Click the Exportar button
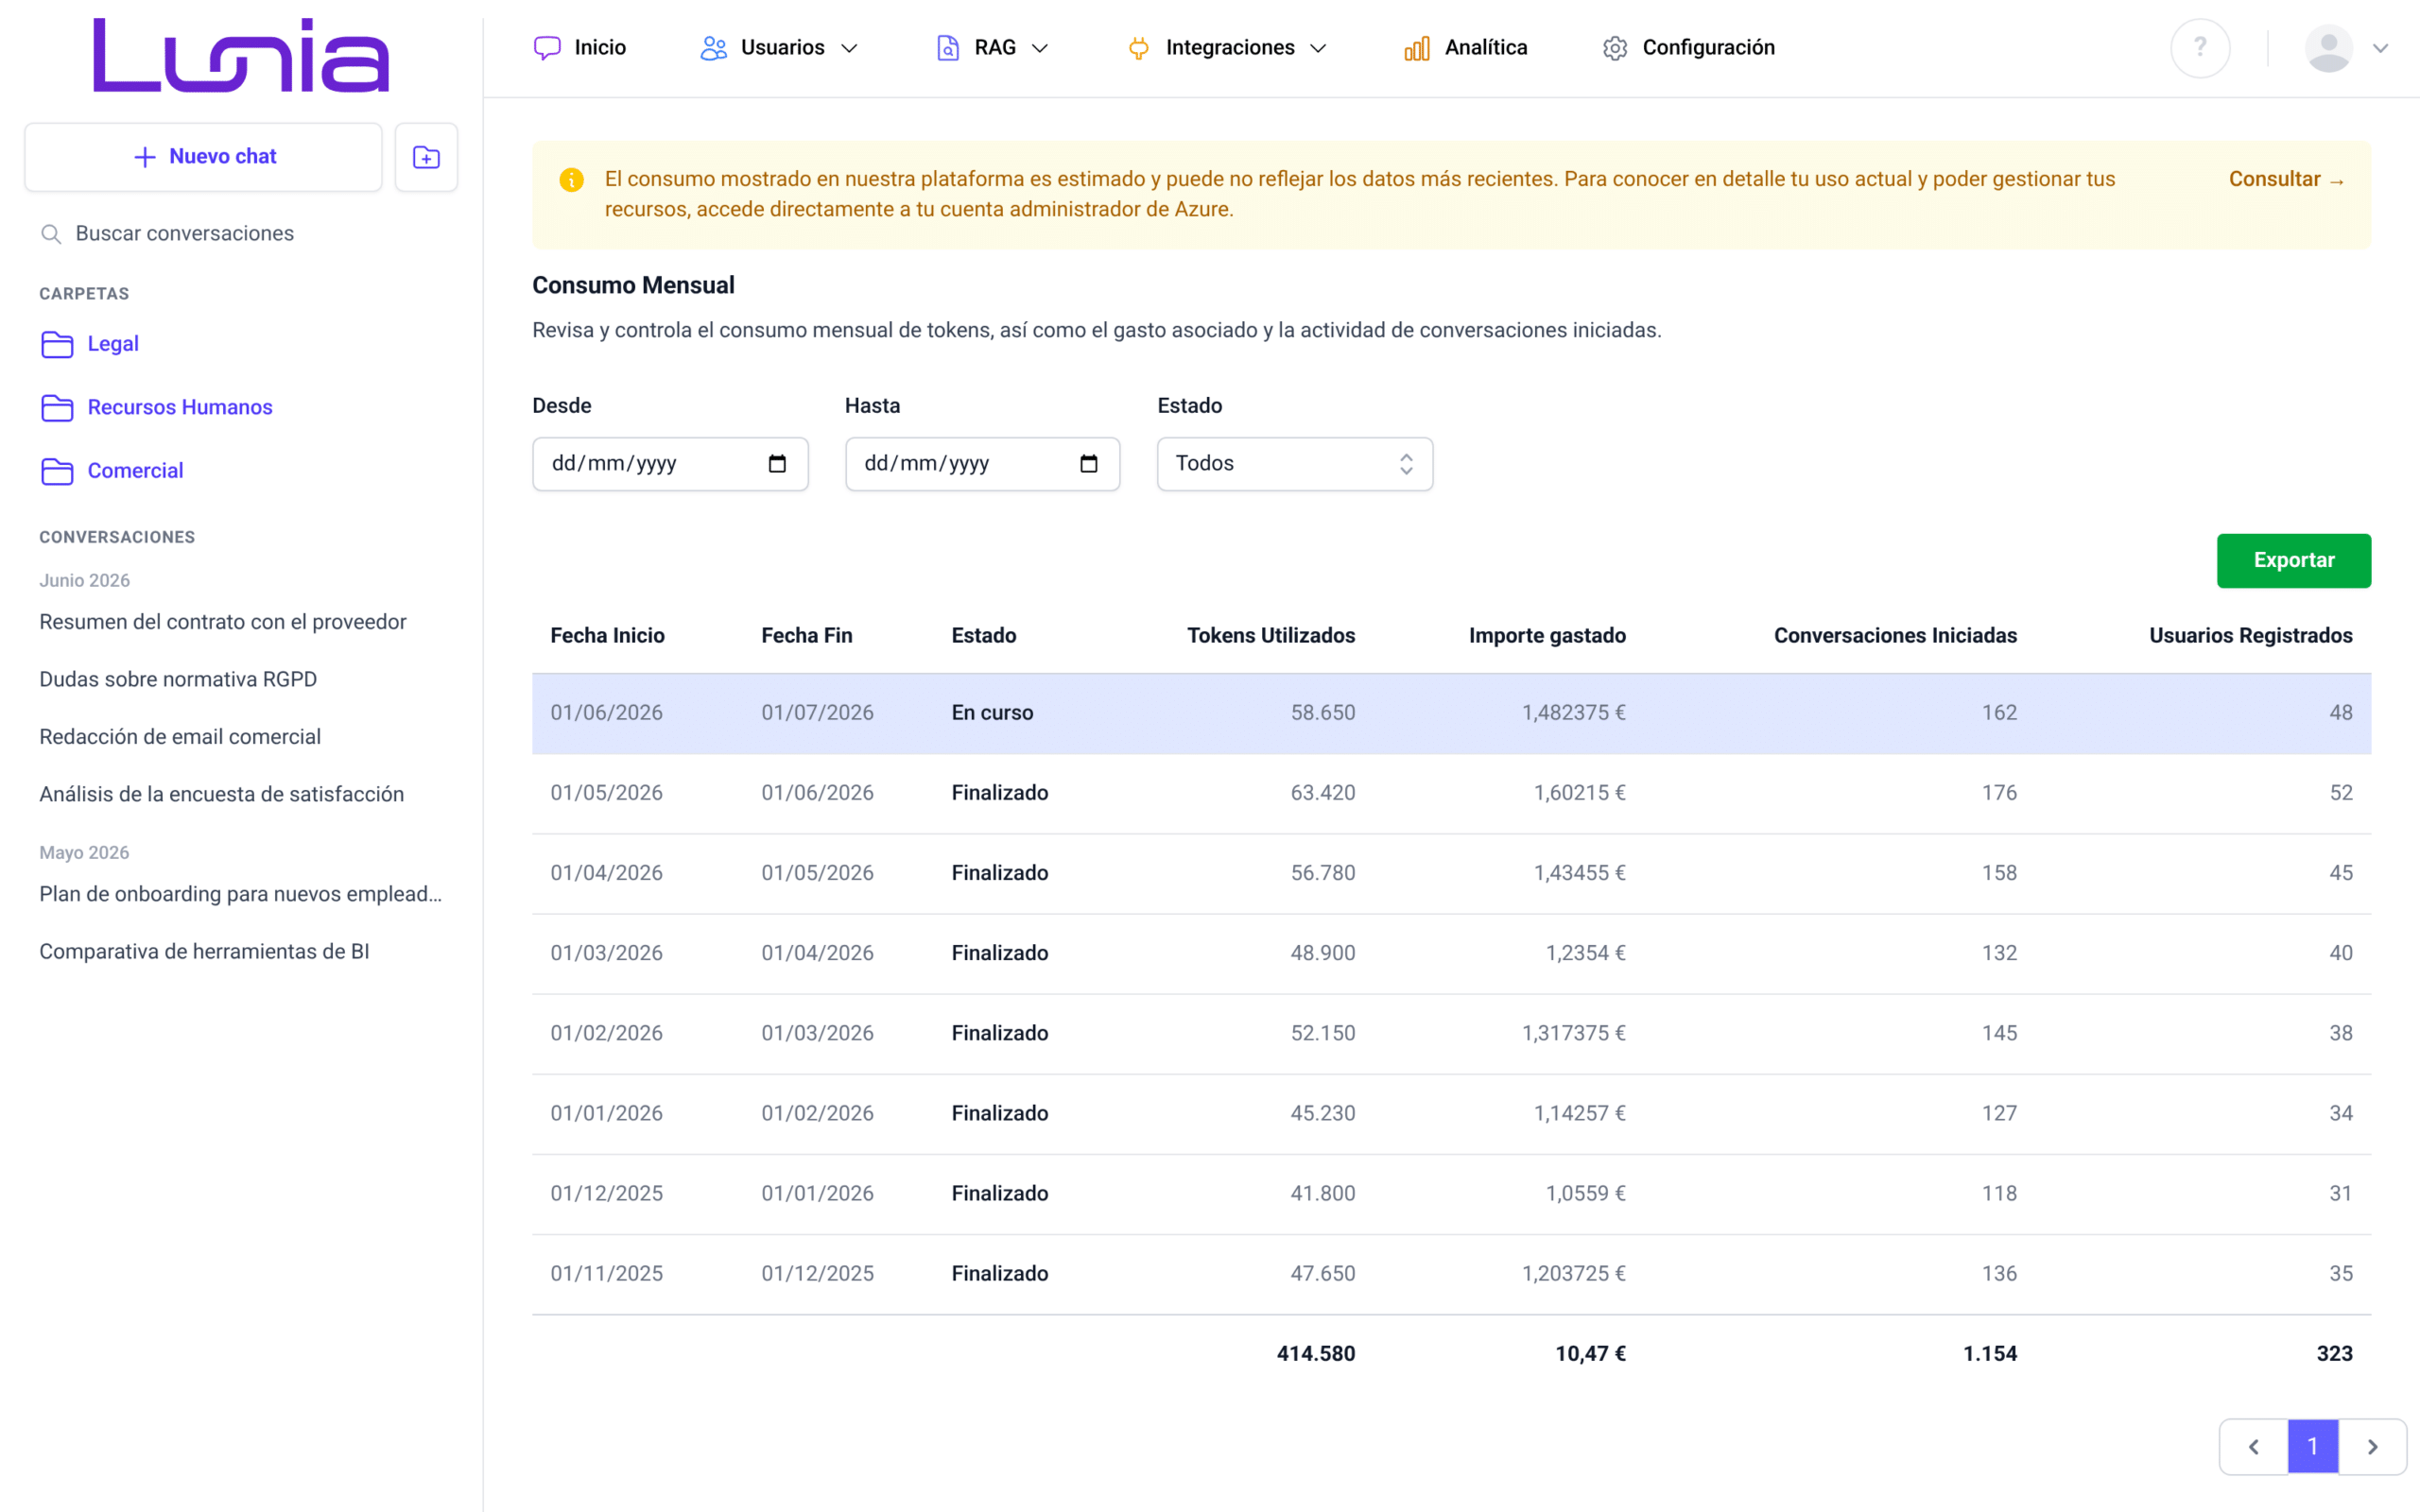Viewport: 2420px width, 1512px height. (2293, 561)
